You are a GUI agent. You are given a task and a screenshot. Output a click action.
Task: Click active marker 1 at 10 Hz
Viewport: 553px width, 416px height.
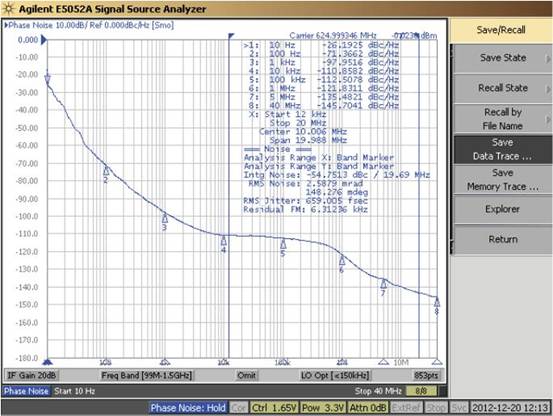click(x=48, y=78)
